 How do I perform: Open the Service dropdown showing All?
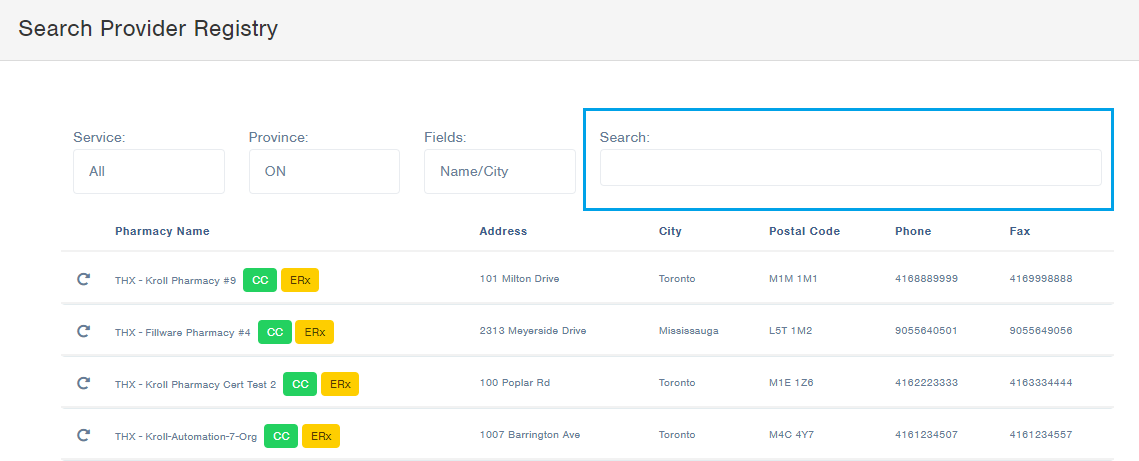(x=149, y=171)
